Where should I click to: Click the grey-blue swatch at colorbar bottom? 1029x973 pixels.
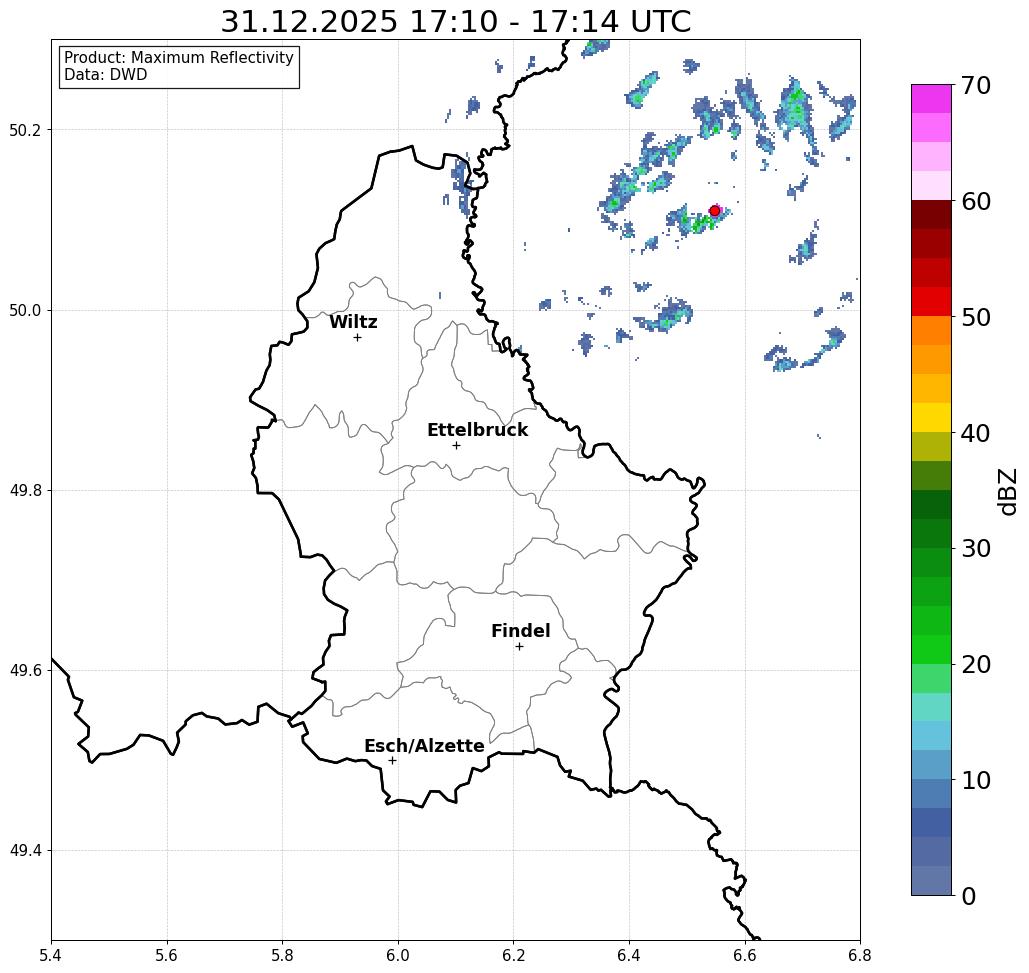coord(931,881)
